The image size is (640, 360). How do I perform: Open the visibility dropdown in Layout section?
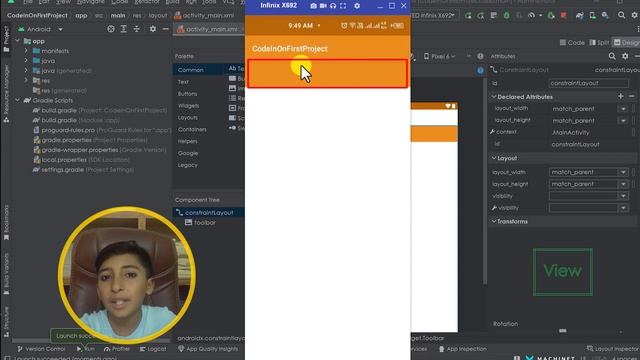[623, 196]
